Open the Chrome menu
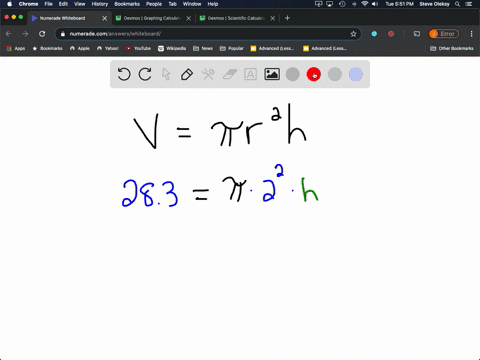480x360 pixels. pos(28,4)
